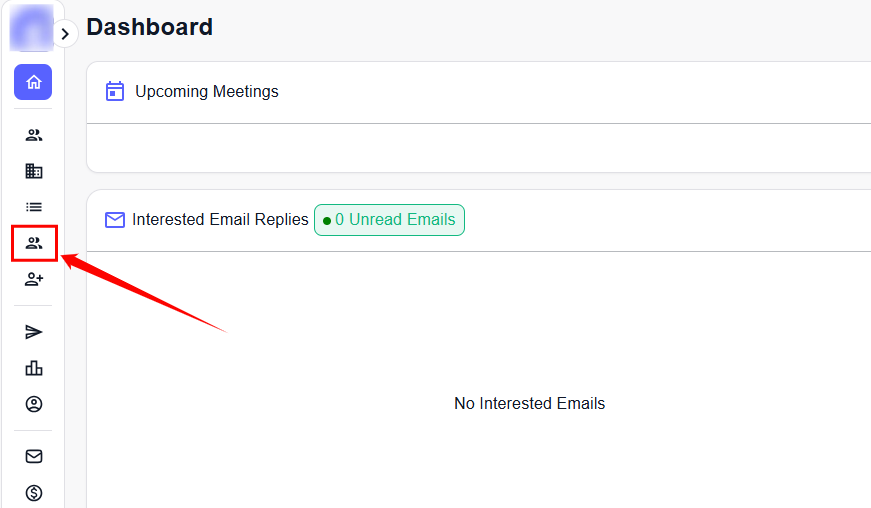Expand the sidebar with the chevron arrow

click(x=65, y=34)
